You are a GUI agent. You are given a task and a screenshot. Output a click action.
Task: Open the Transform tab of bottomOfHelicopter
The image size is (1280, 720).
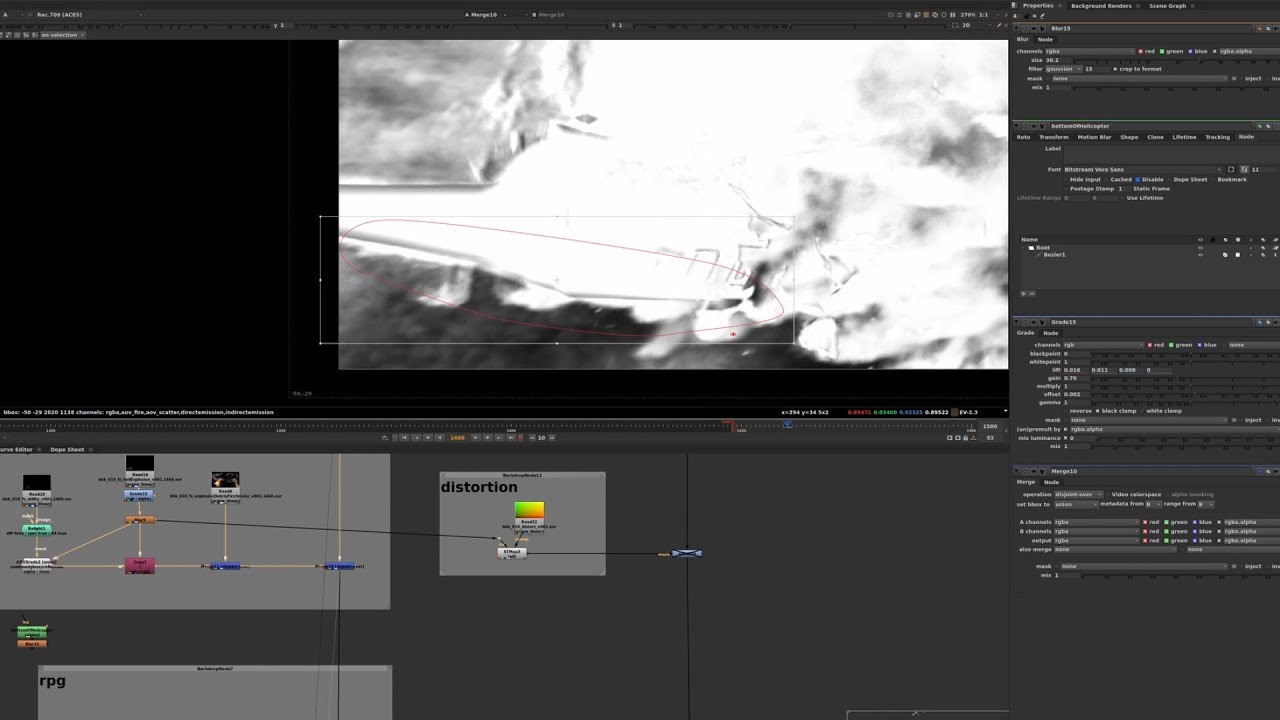pos(1053,137)
